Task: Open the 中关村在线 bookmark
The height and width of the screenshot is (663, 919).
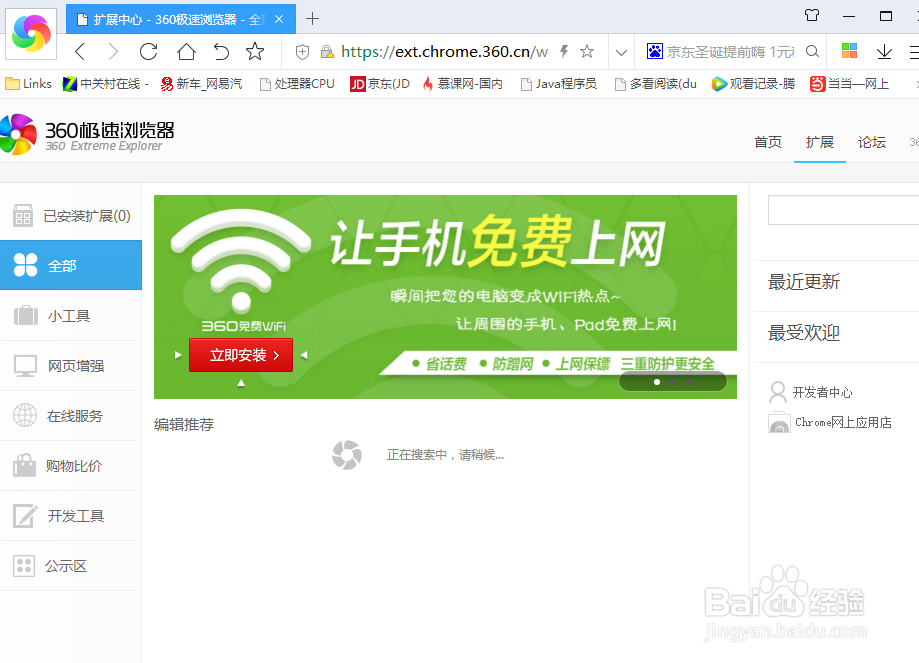Action: coord(106,84)
